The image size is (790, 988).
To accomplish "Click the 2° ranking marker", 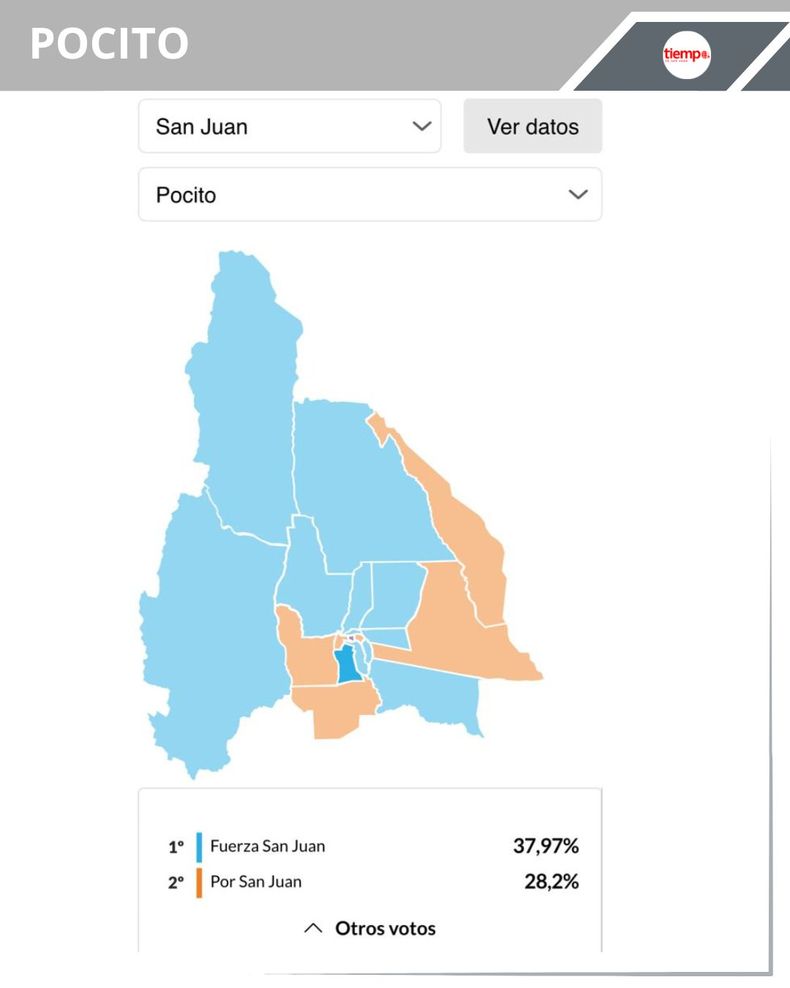I will [x=176, y=883].
